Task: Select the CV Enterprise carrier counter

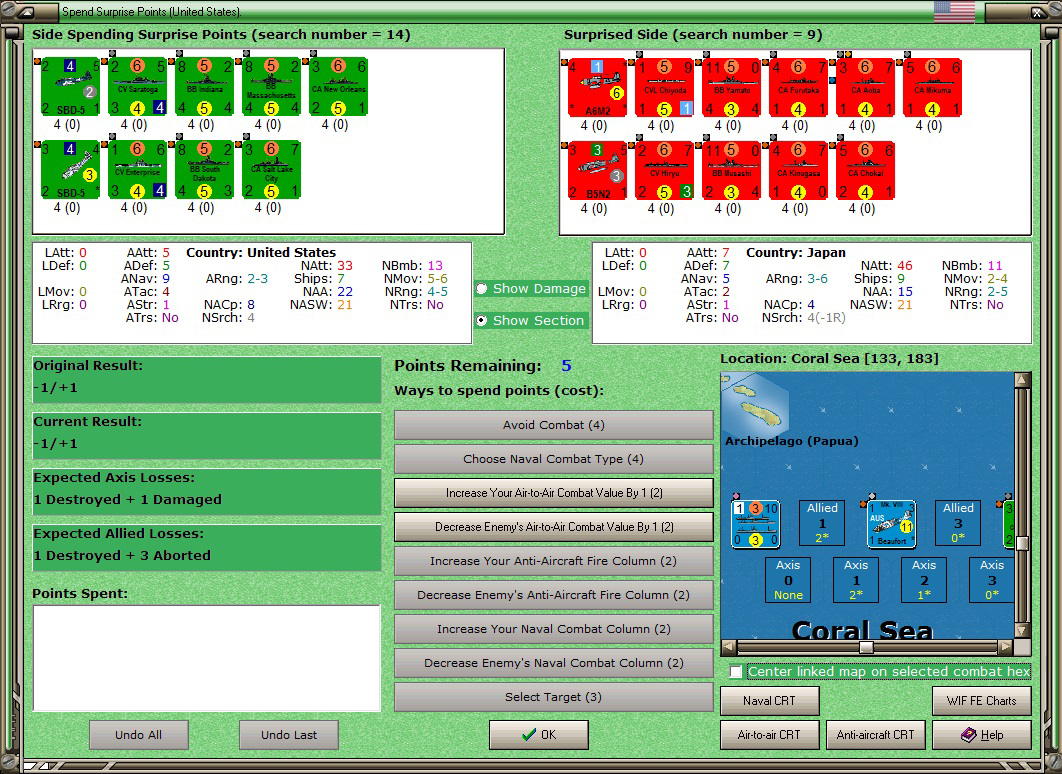Action: point(137,170)
